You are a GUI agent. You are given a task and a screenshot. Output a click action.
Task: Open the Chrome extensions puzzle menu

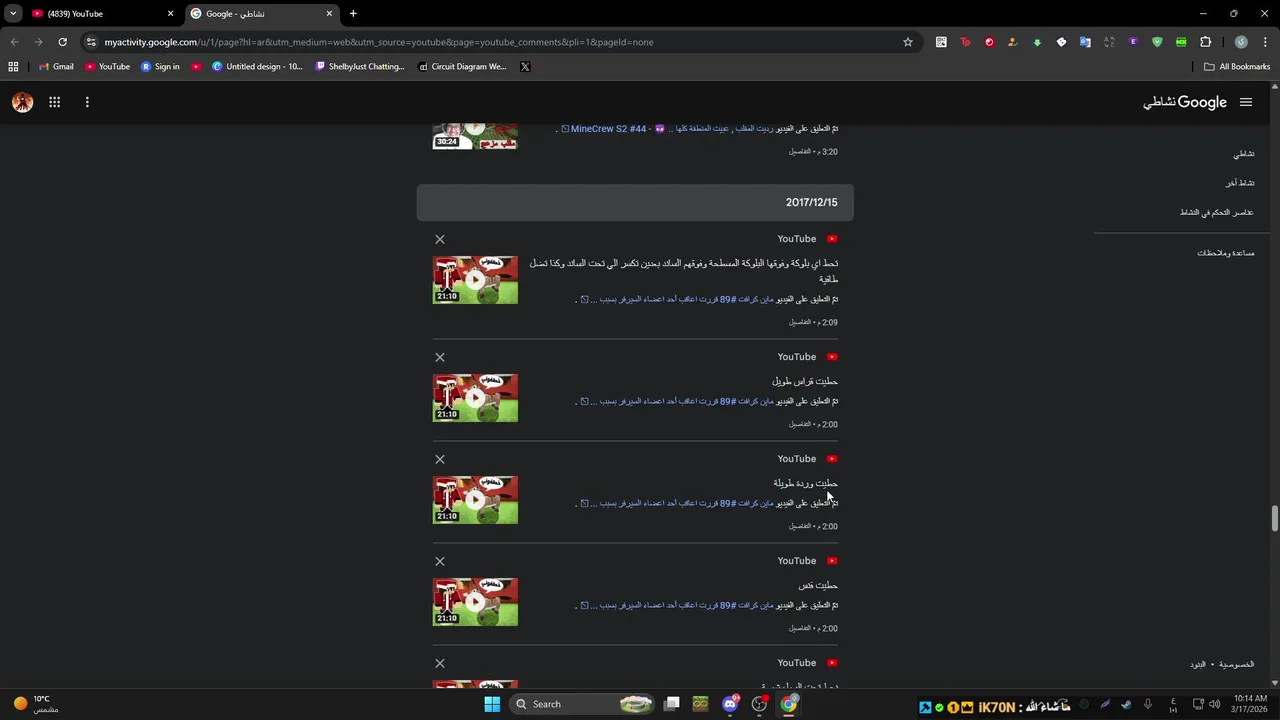pyautogui.click(x=1205, y=42)
